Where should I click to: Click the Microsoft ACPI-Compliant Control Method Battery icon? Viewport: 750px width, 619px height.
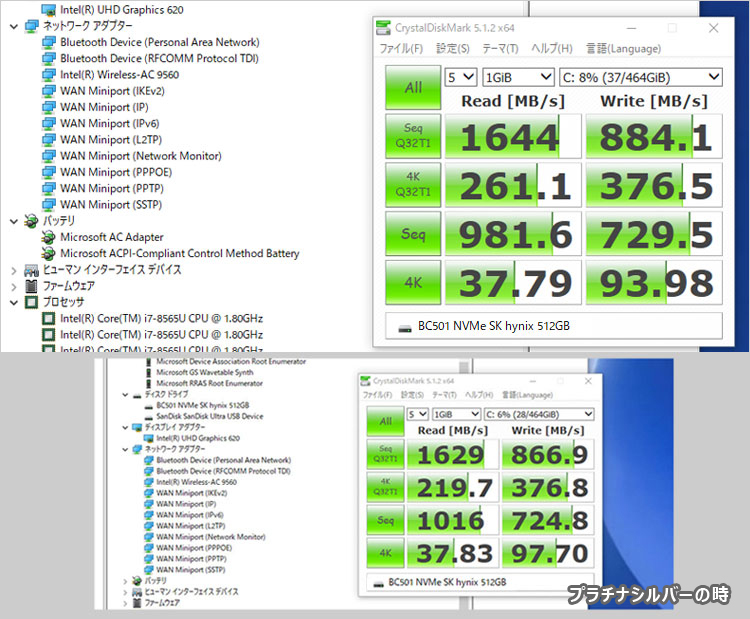48,254
